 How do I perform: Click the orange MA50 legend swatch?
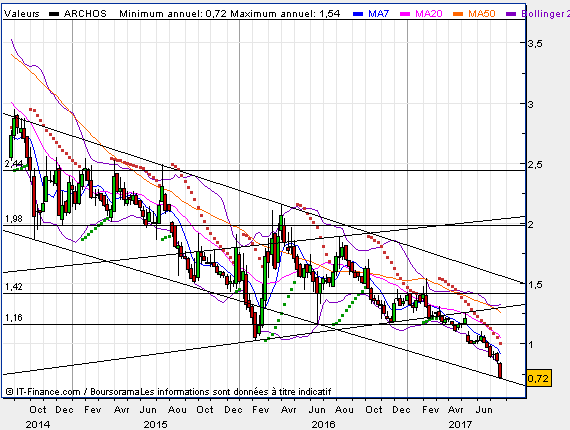coord(458,14)
